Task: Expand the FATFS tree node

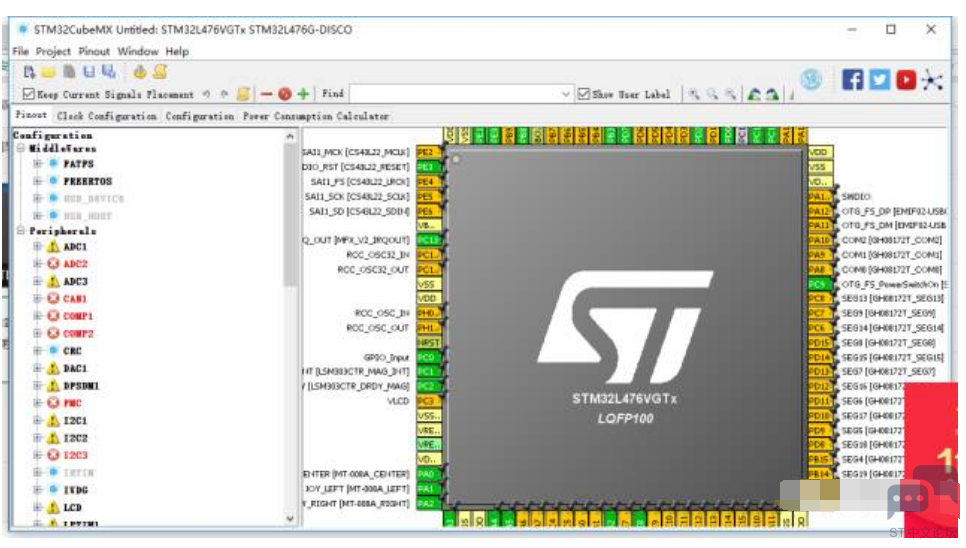Action: pyautogui.click(x=38, y=164)
